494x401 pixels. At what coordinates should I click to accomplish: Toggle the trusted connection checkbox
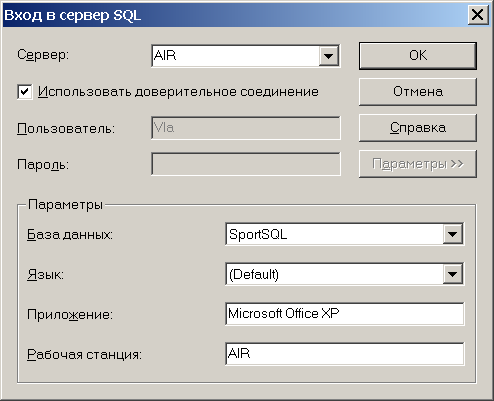pos(25,92)
